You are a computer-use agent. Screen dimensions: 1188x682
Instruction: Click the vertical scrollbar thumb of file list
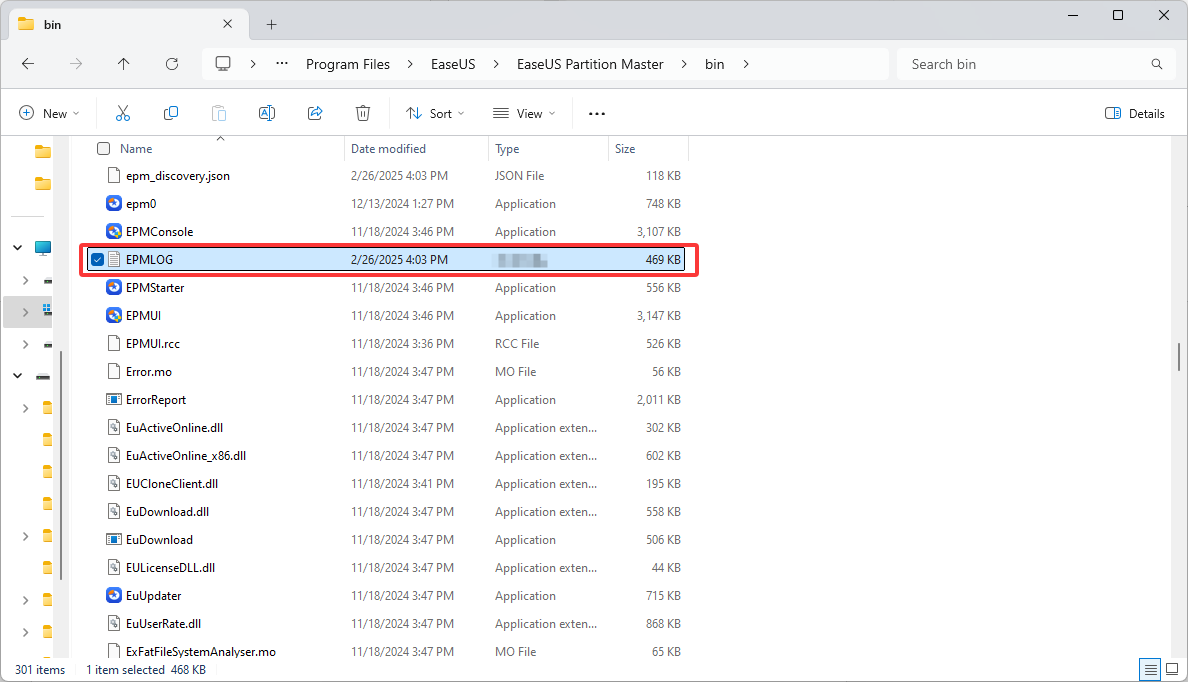1179,356
